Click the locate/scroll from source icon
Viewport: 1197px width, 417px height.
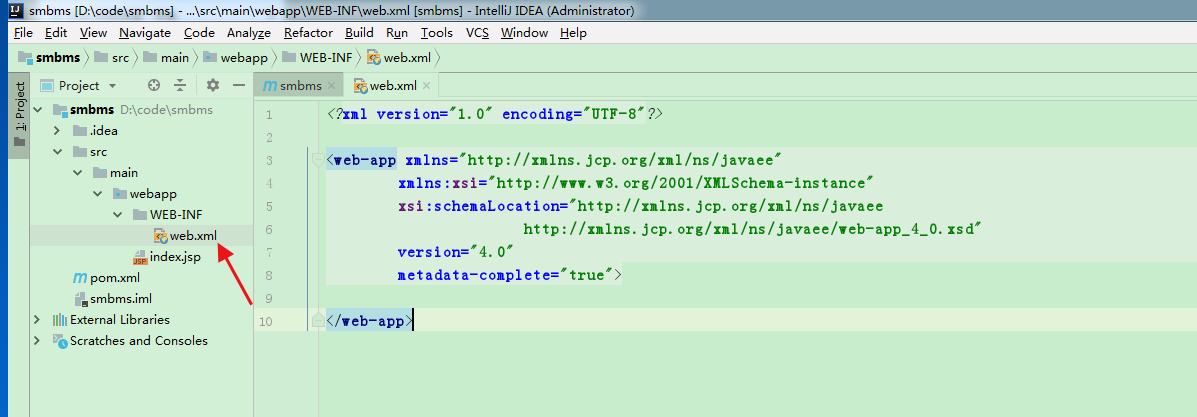153,86
